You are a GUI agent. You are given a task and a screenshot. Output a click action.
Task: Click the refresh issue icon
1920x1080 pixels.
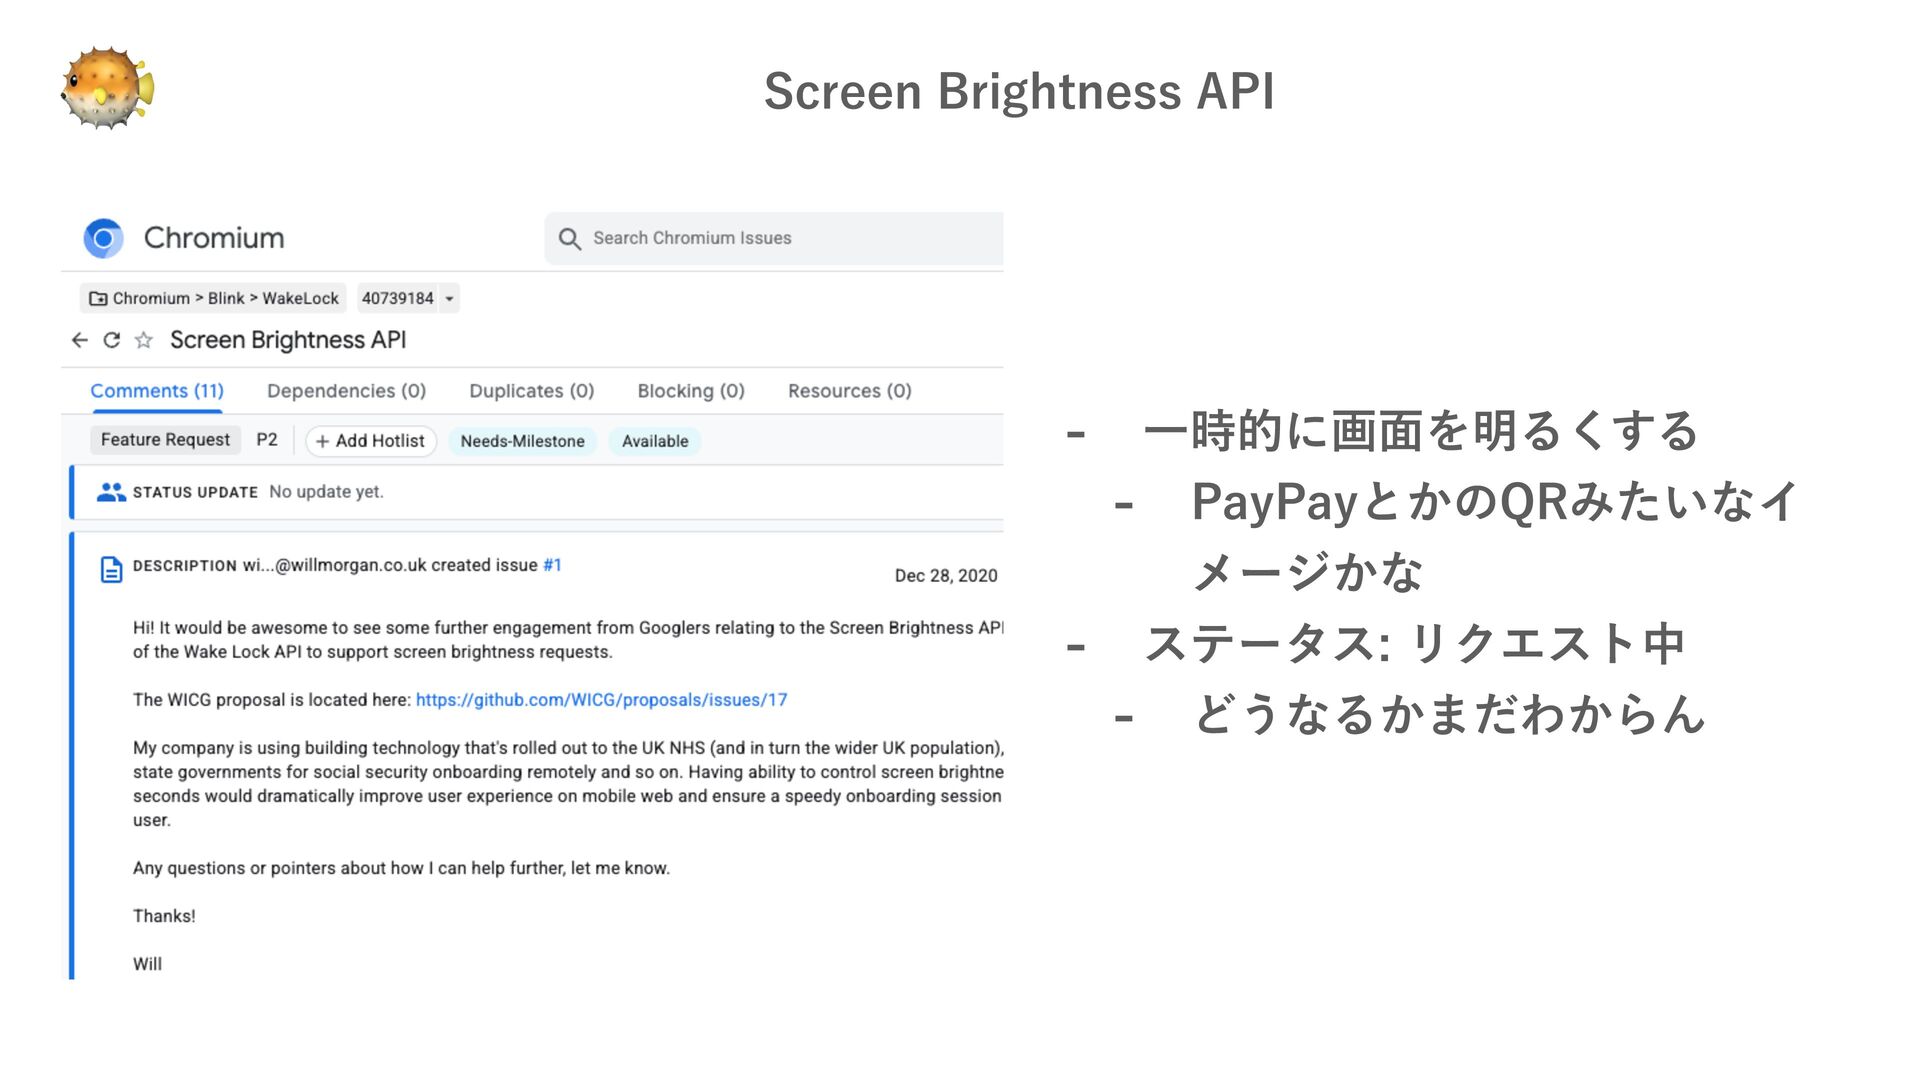(x=112, y=340)
